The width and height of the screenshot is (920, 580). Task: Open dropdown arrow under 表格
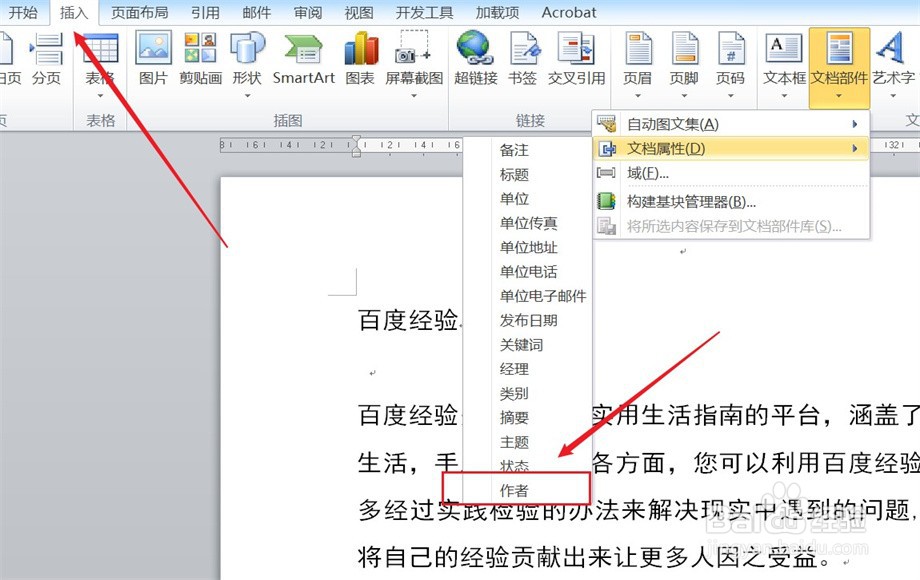click(x=100, y=96)
